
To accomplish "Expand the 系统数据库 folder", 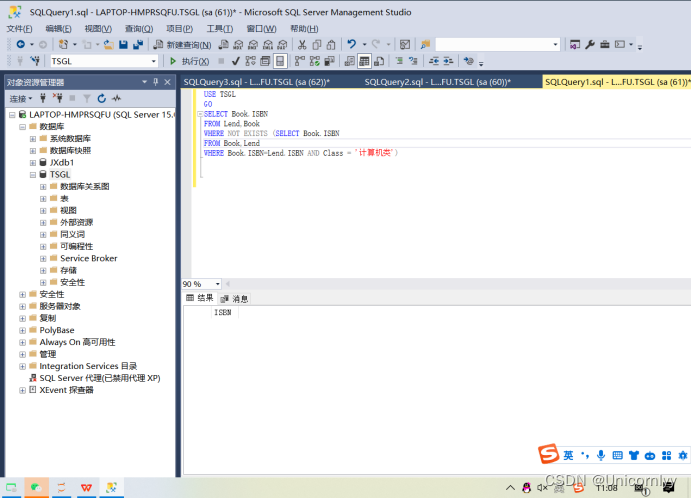I will 33,139.
